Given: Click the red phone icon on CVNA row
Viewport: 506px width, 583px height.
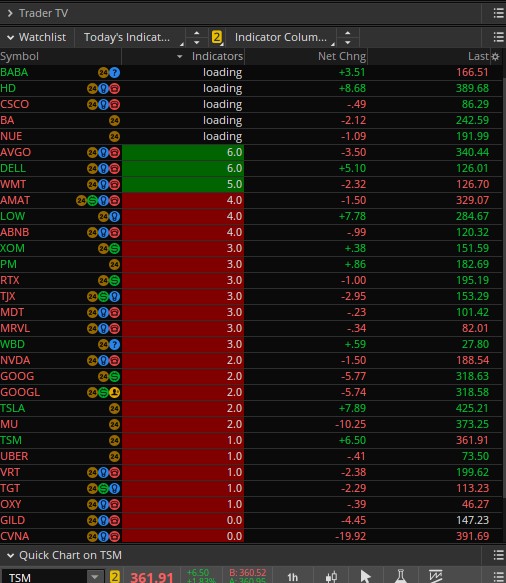Looking at the screenshot, I should 115,537.
